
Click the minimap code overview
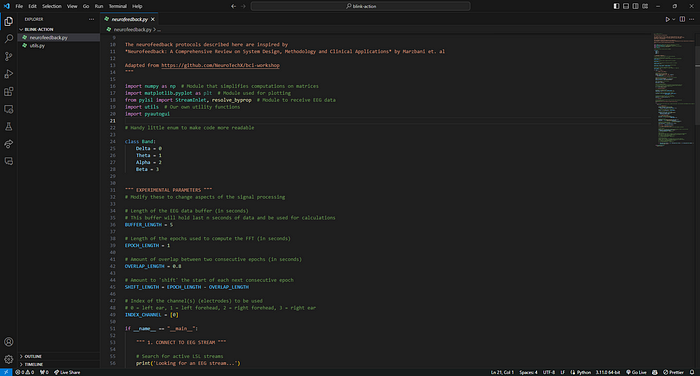click(673, 89)
